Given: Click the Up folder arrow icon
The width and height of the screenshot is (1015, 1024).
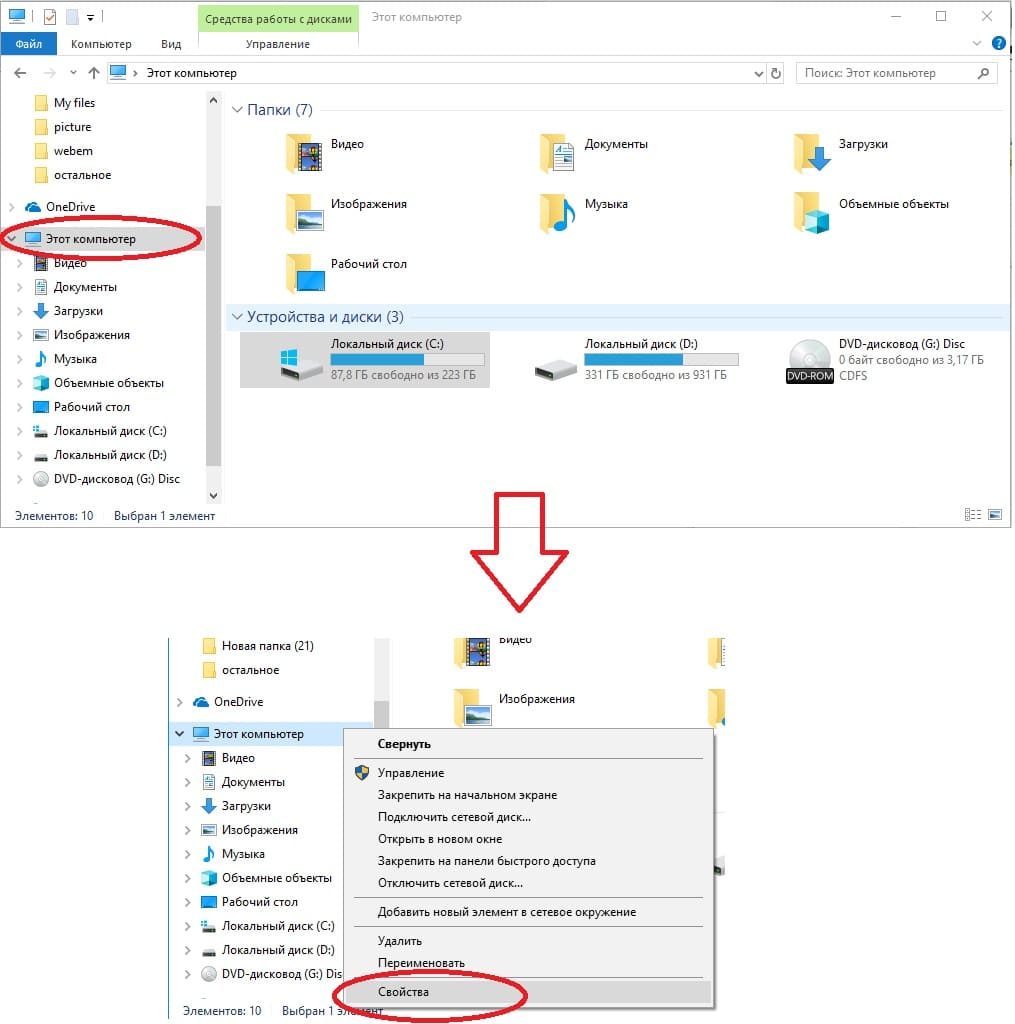Looking at the screenshot, I should tap(94, 73).
